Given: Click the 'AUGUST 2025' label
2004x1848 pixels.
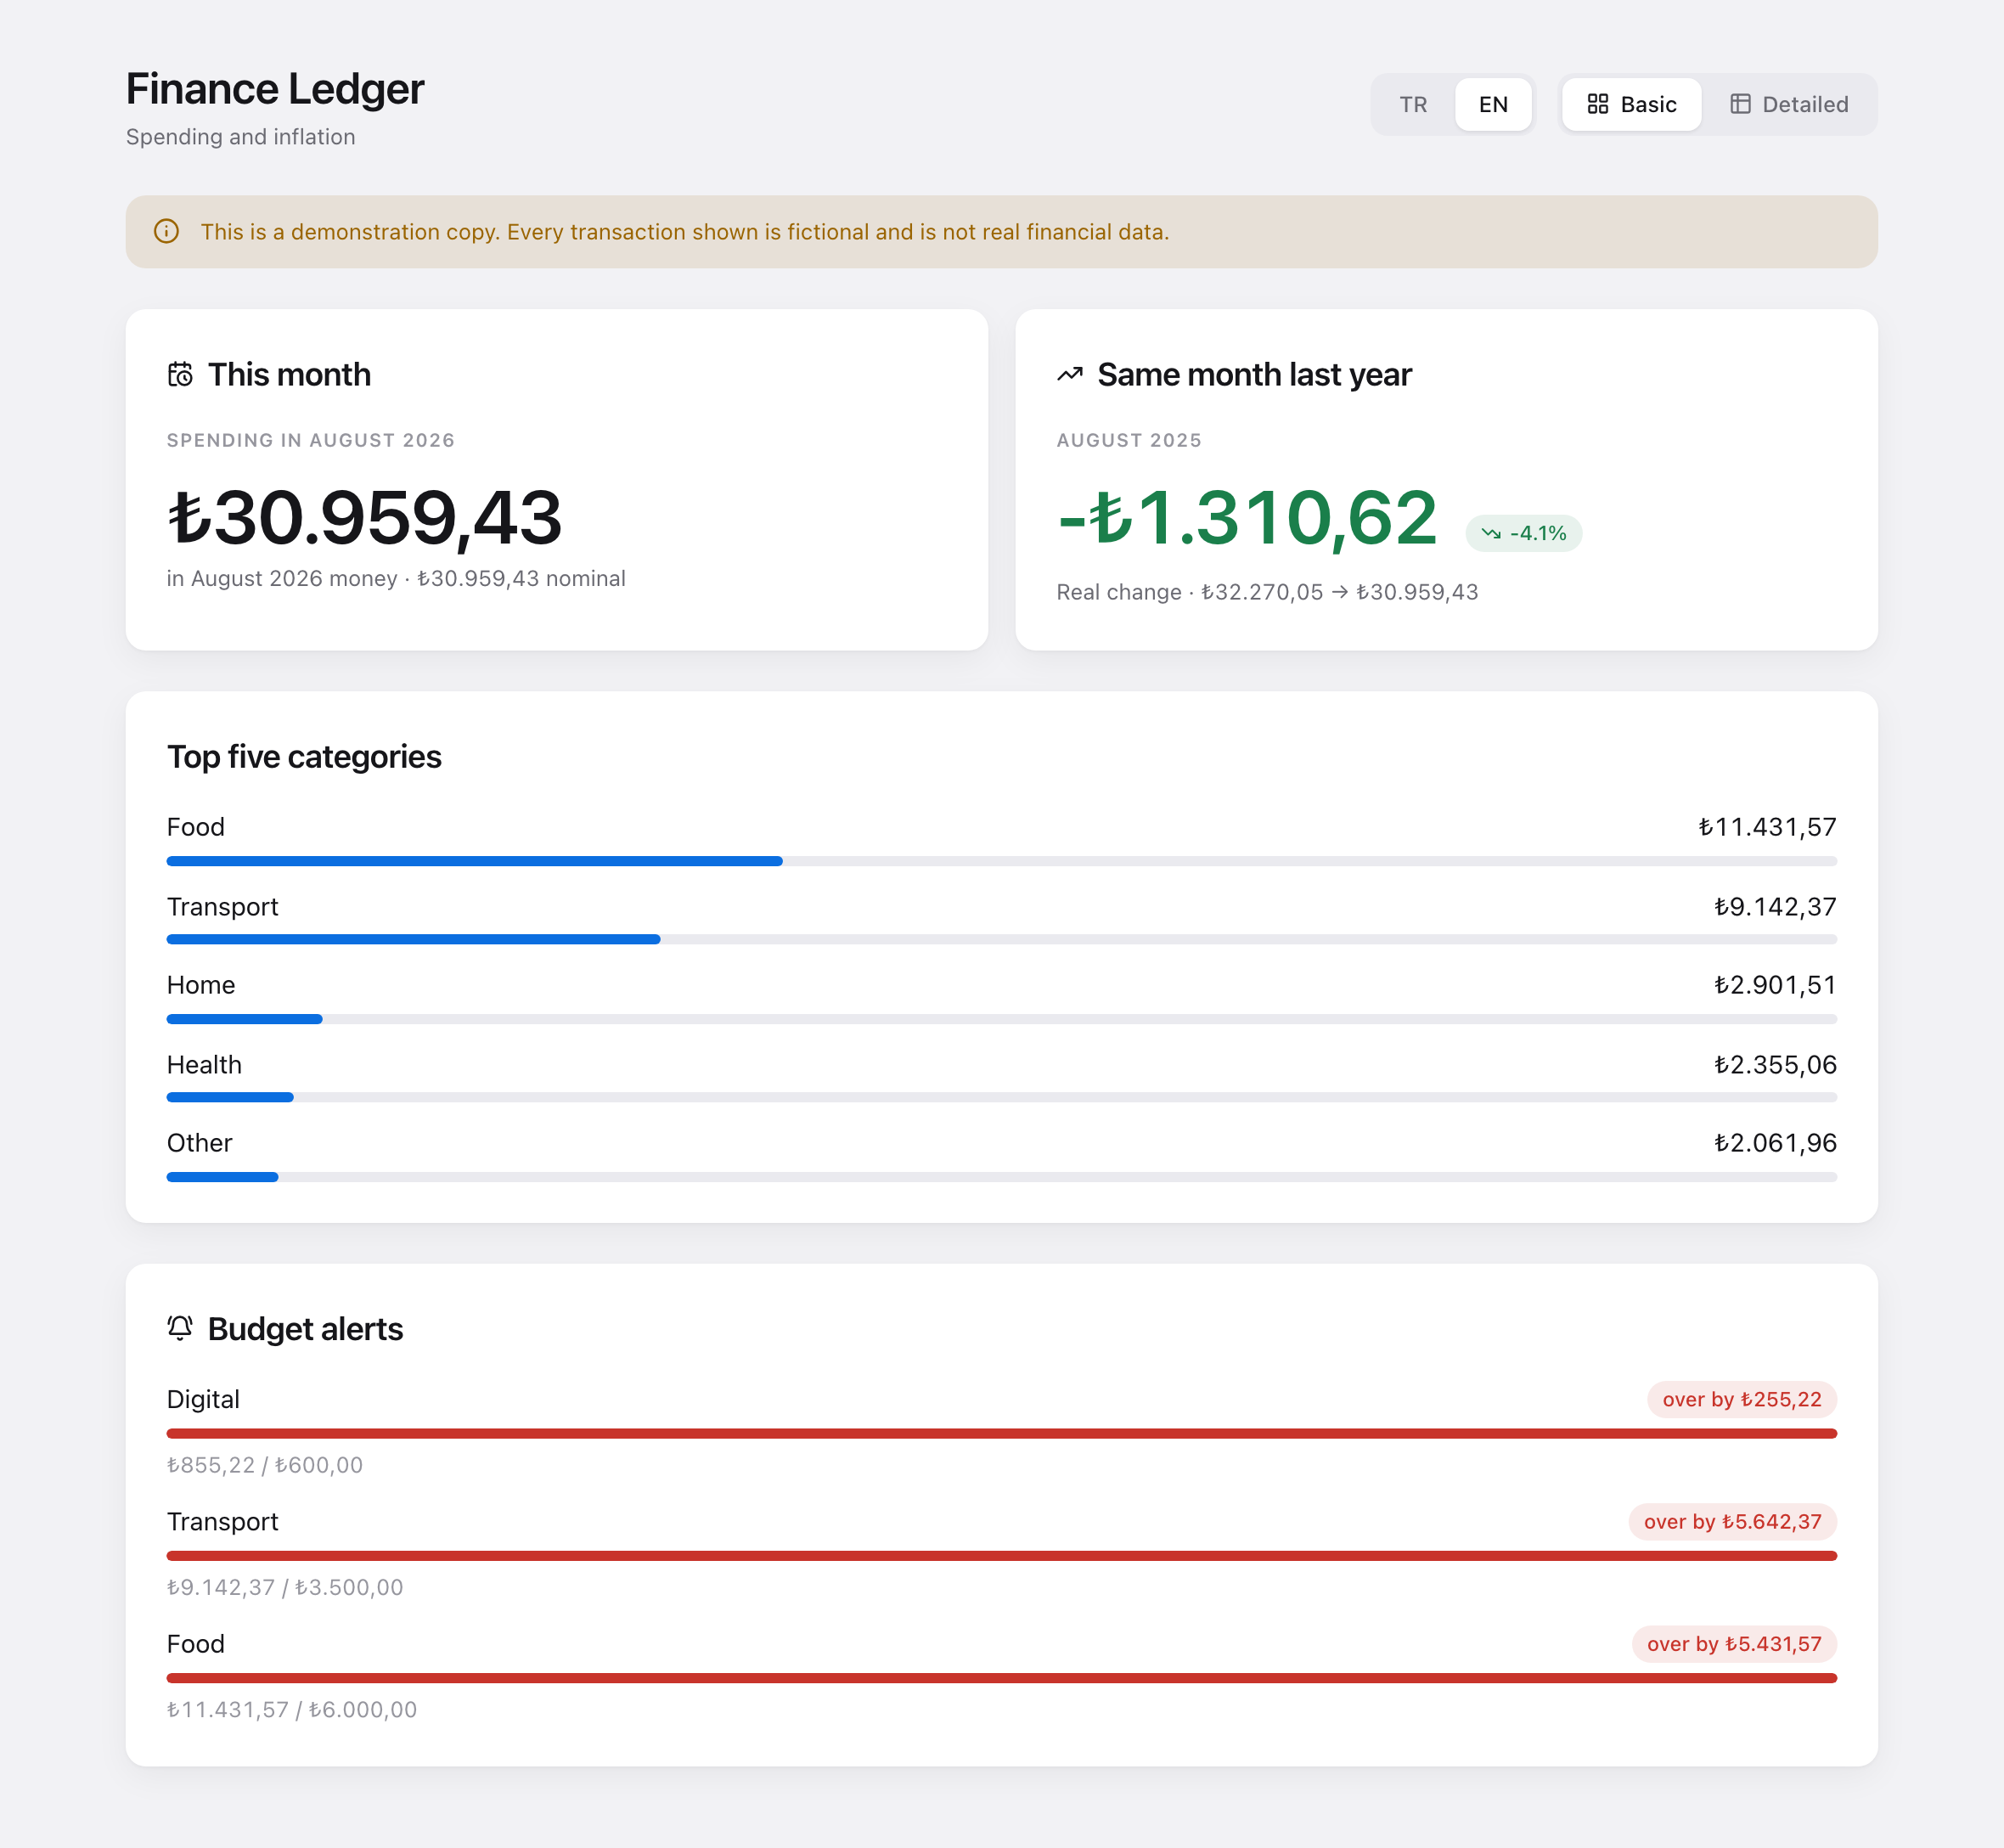Looking at the screenshot, I should pyautogui.click(x=1129, y=440).
